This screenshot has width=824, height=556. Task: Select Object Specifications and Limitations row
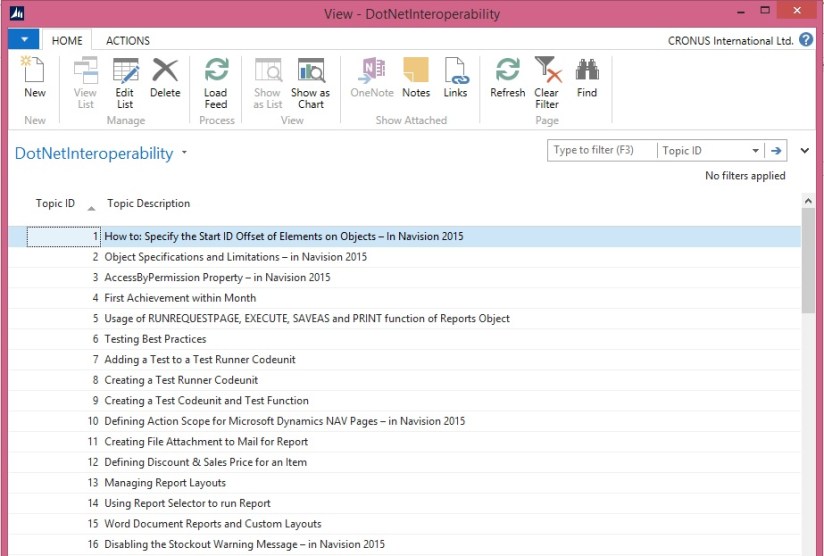pyautogui.click(x=405, y=257)
